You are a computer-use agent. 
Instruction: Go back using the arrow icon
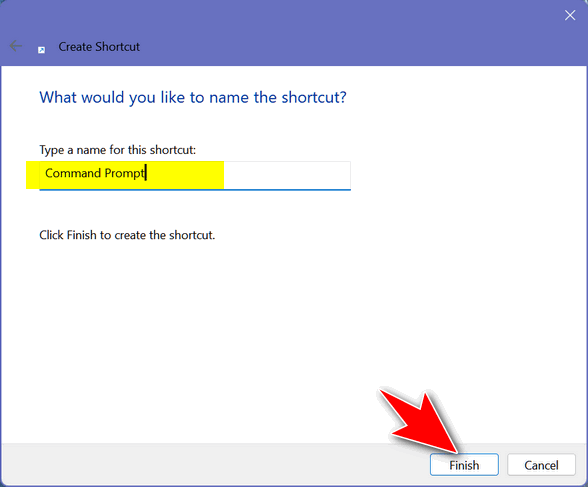(16, 46)
